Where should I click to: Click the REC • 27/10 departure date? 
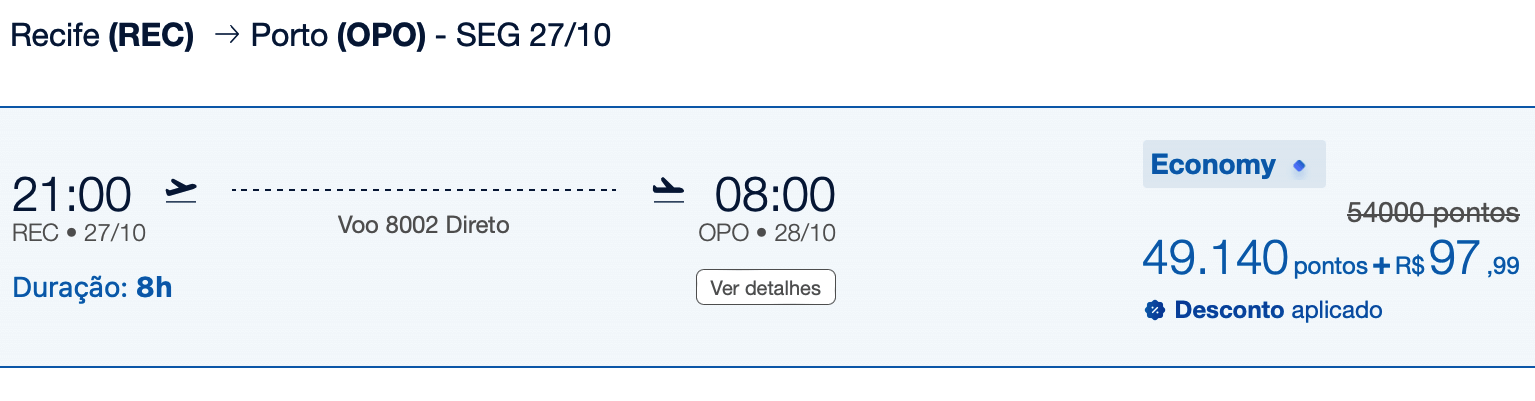tap(79, 234)
